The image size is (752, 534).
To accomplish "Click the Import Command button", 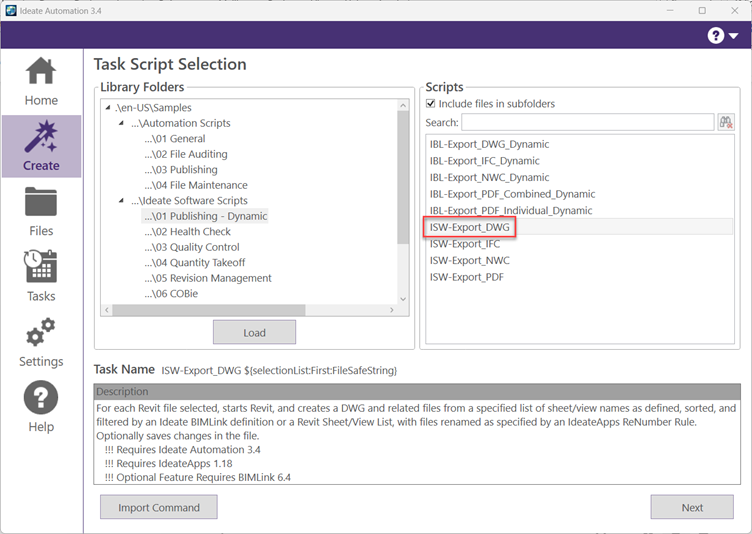I will 159,507.
